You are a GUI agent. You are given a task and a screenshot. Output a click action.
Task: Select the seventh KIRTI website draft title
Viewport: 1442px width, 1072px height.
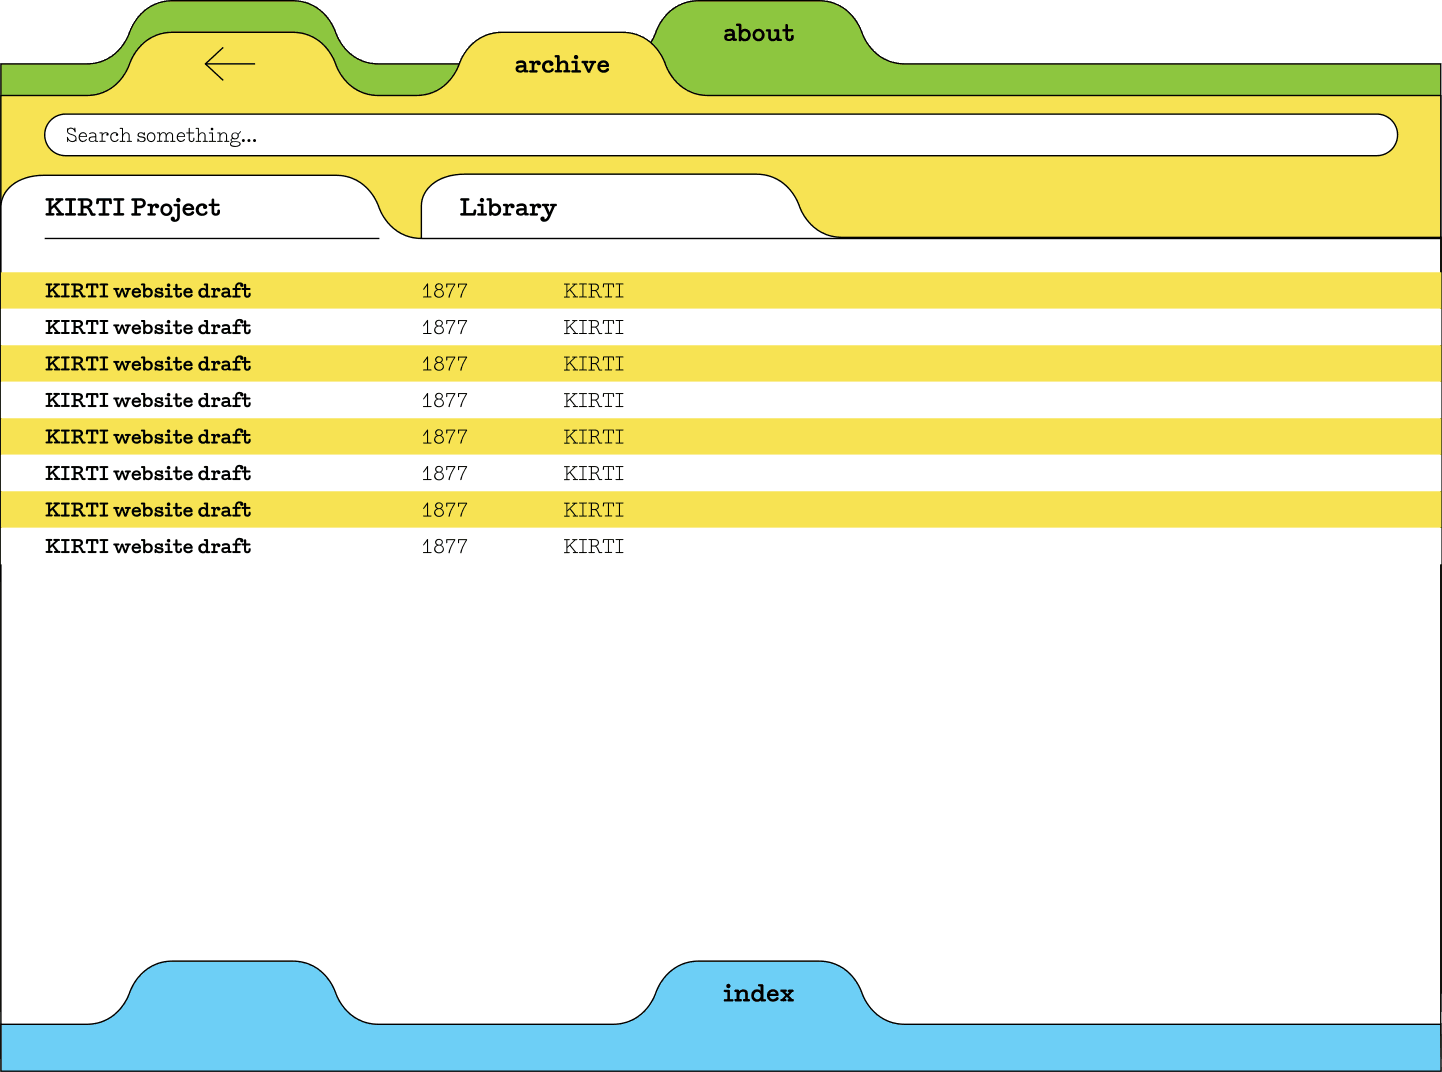tap(148, 510)
